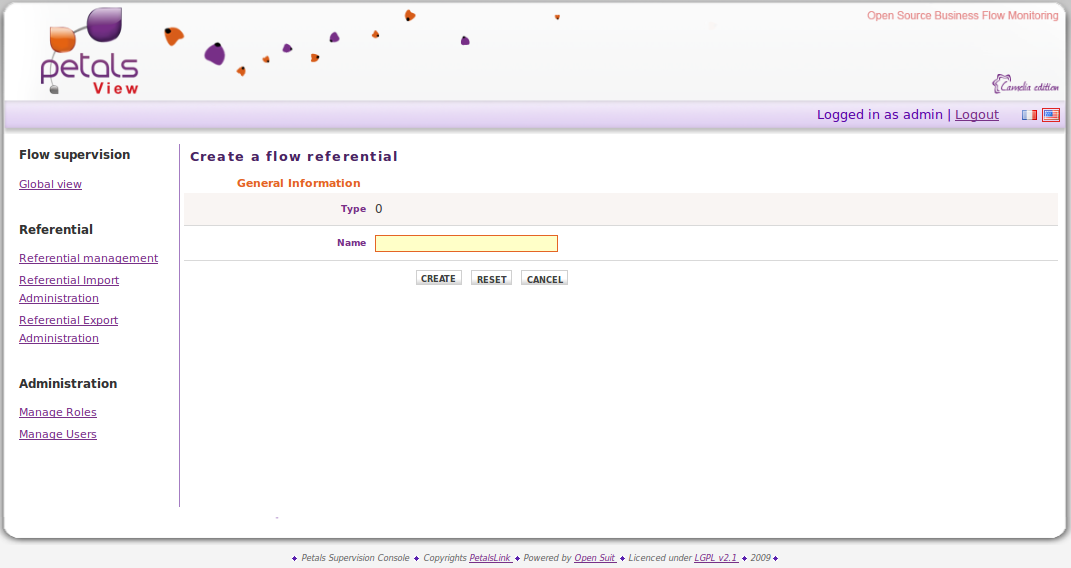Click the Petals View logo
Viewport: 1071px width, 568px height.
tap(90, 52)
